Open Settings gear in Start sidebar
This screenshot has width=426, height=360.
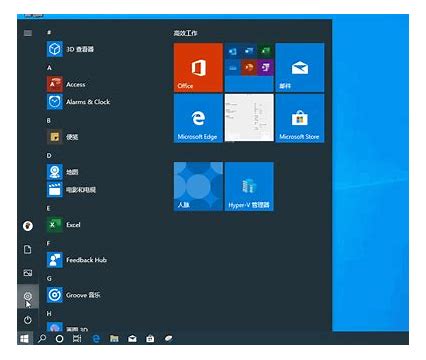28,296
